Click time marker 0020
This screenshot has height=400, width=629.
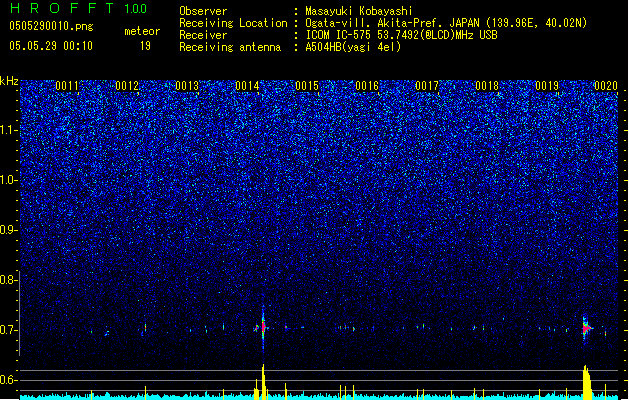pos(606,86)
